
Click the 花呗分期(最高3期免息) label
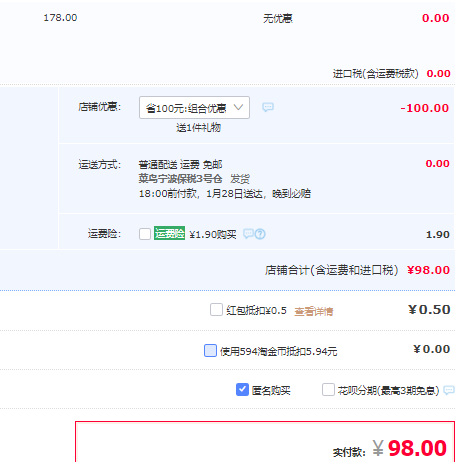(388, 390)
